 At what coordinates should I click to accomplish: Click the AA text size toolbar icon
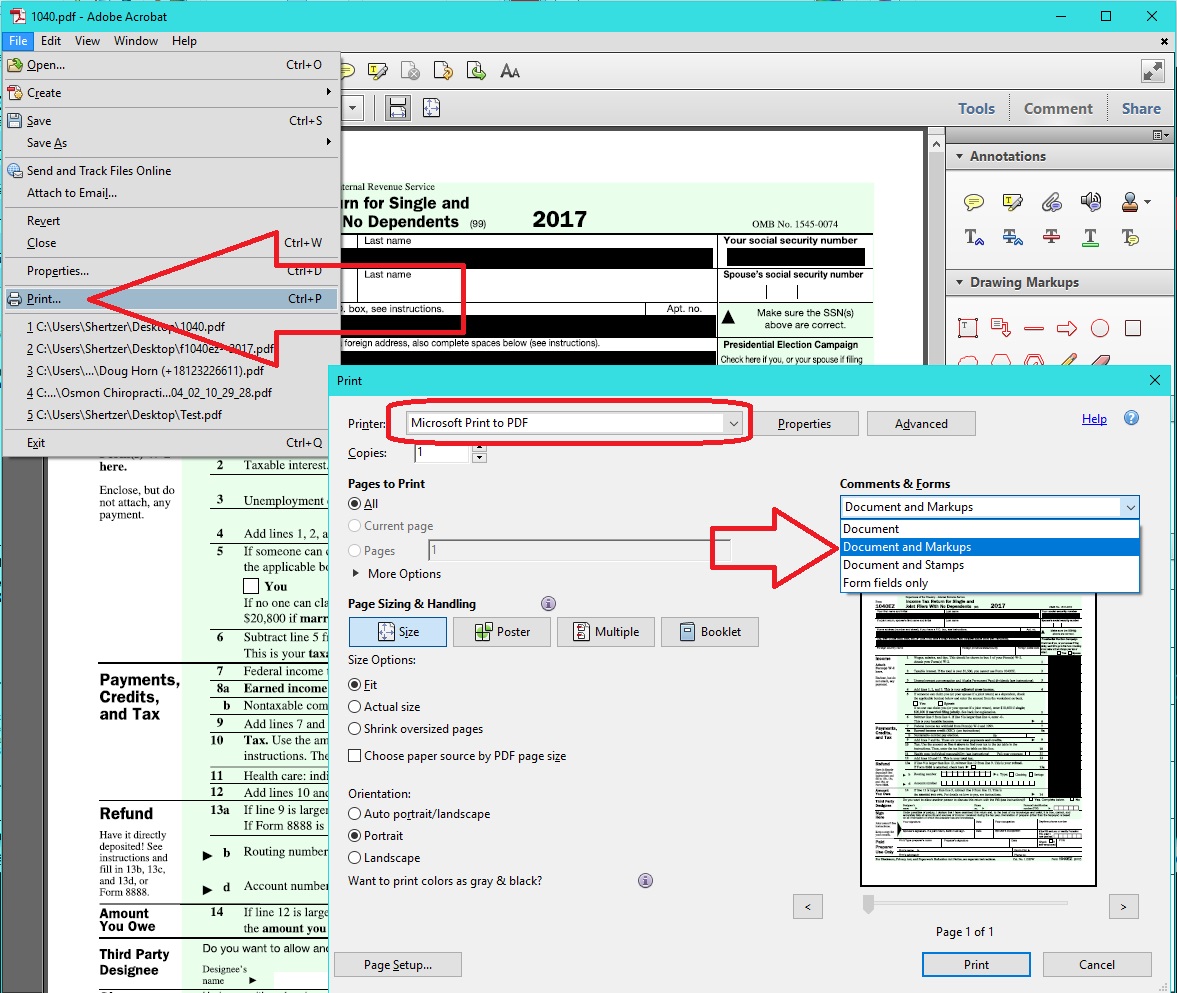pyautogui.click(x=510, y=71)
